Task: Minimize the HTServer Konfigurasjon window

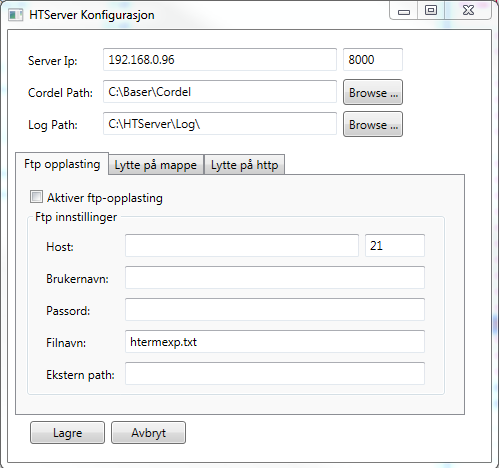Action: (x=404, y=11)
